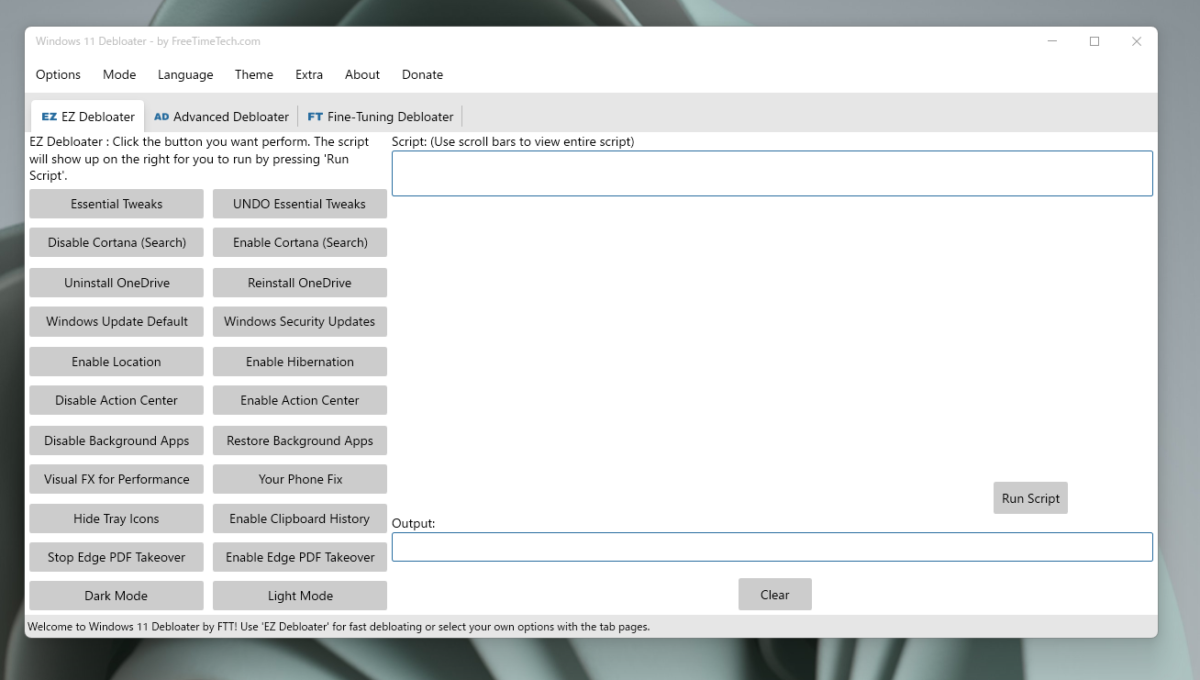Click Stop Edge PDF Takeover
1200x680 pixels.
(x=116, y=557)
